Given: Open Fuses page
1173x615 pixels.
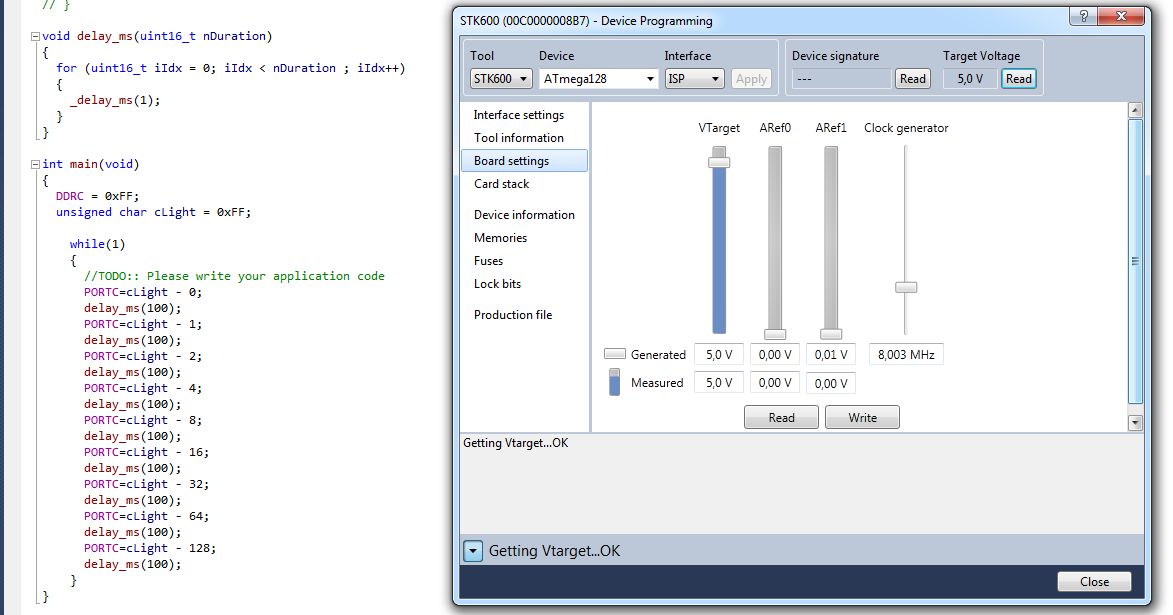Looking at the screenshot, I should (x=489, y=261).
